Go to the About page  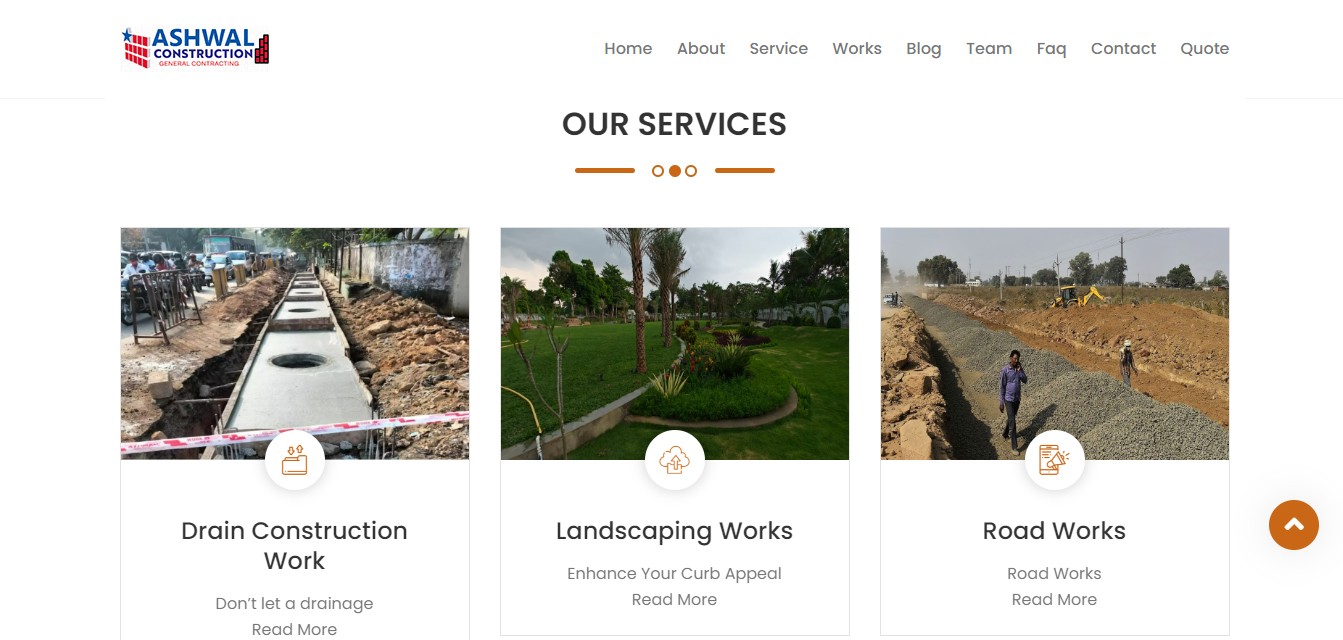pyautogui.click(x=701, y=48)
